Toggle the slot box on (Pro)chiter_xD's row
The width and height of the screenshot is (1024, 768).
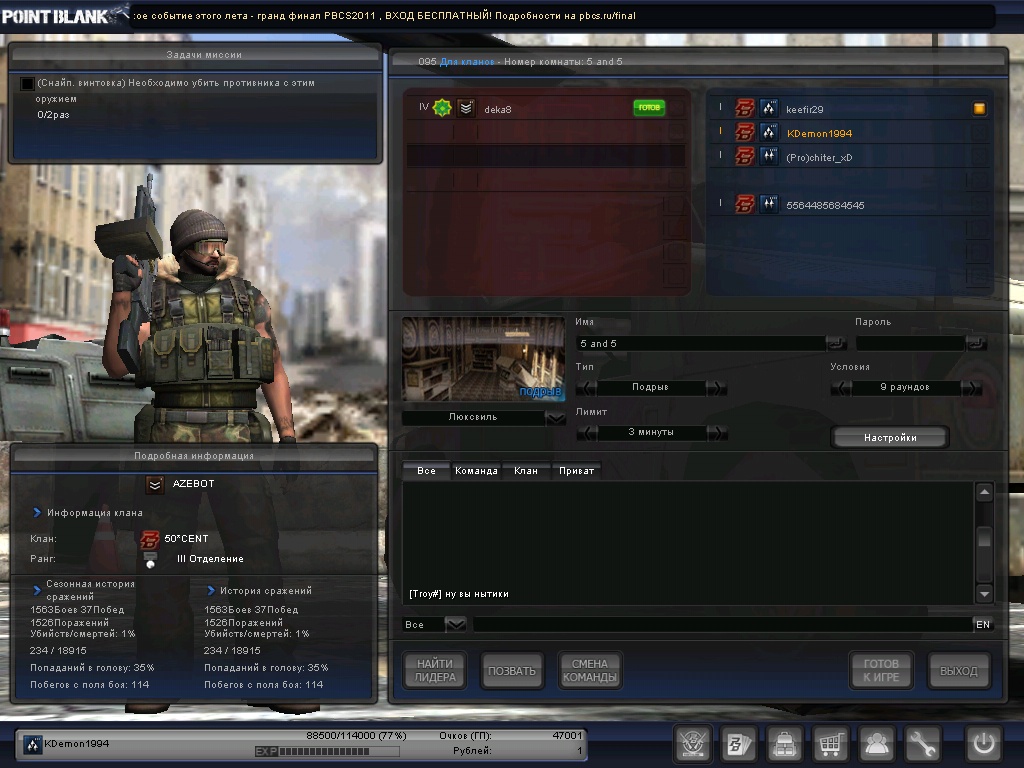click(x=978, y=157)
